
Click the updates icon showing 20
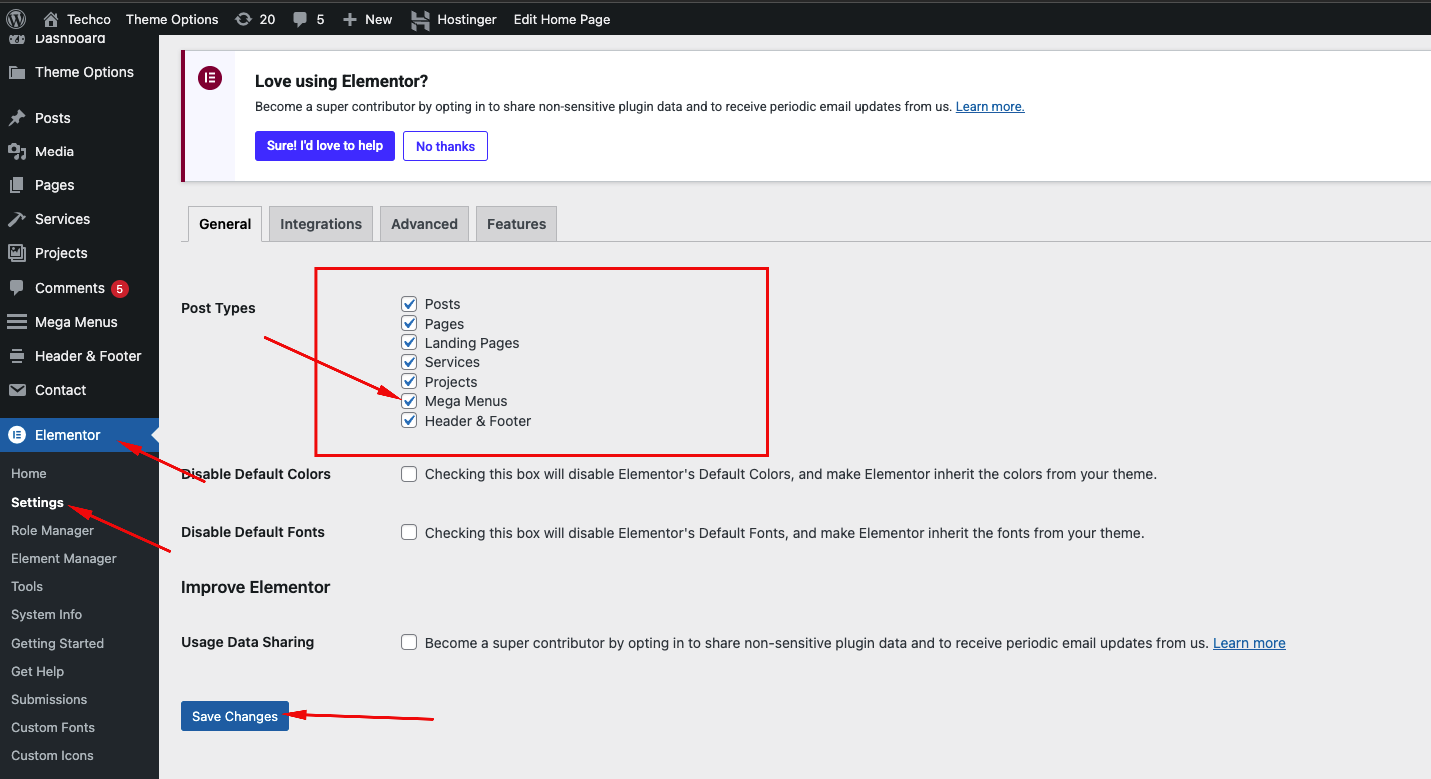click(x=243, y=19)
